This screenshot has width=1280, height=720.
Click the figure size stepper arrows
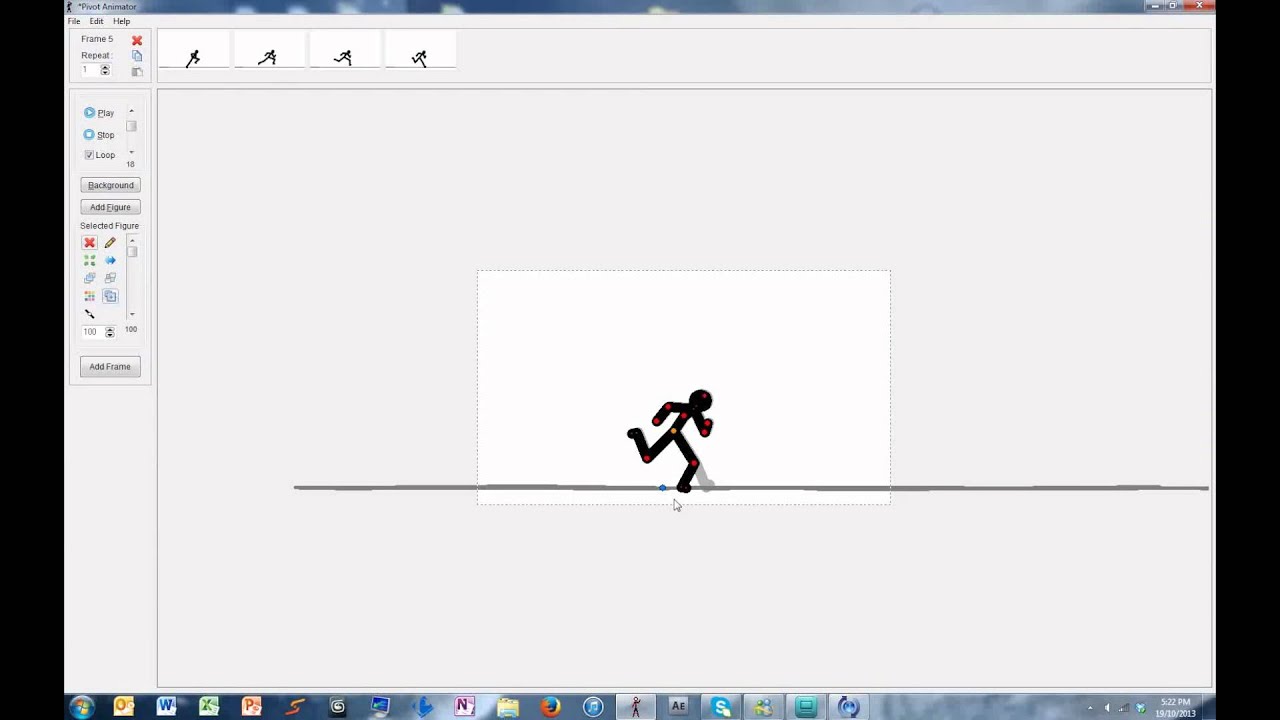click(x=110, y=332)
